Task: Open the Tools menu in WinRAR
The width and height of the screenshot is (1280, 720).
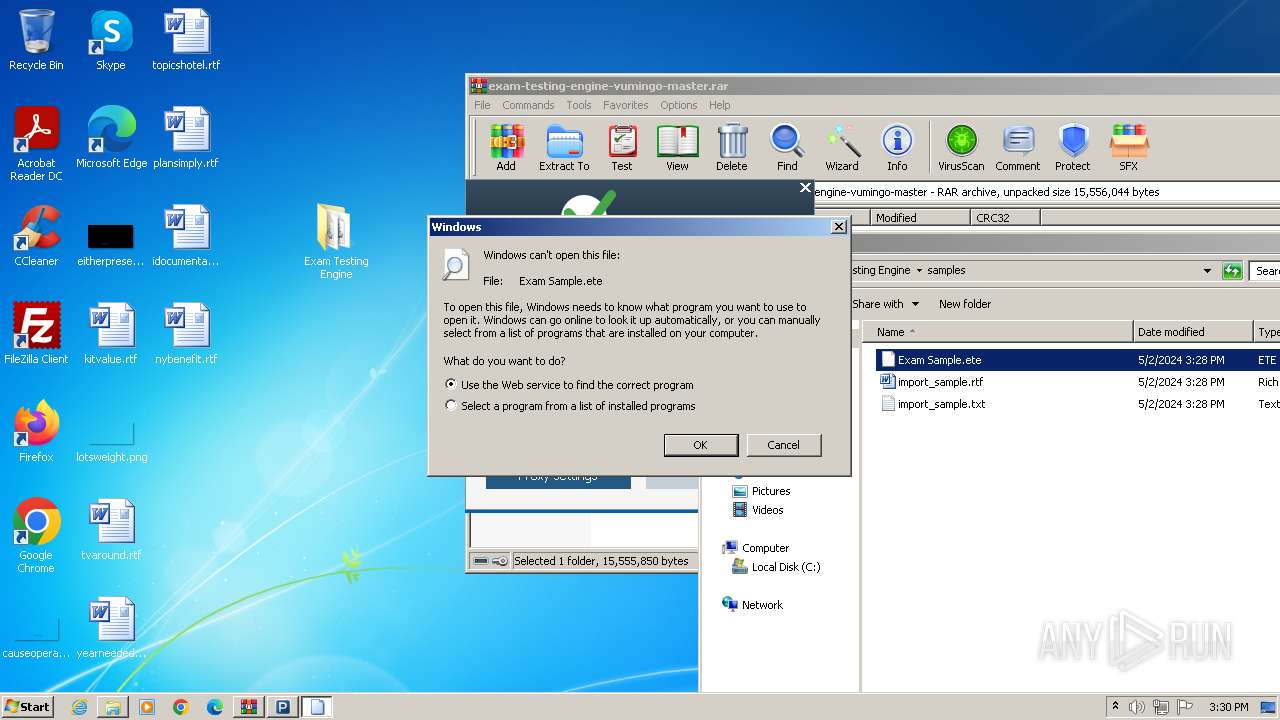Action: [x=579, y=105]
